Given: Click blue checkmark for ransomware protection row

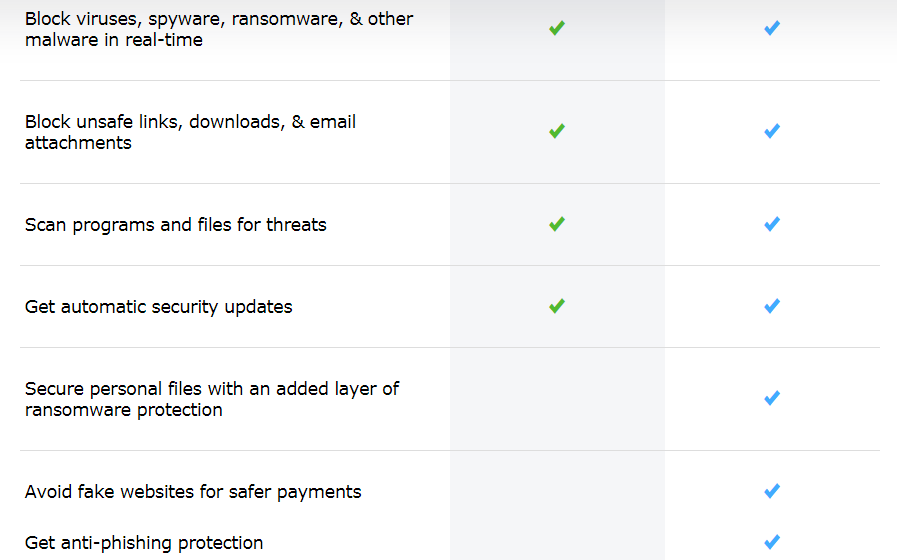Looking at the screenshot, I should click(x=771, y=398).
